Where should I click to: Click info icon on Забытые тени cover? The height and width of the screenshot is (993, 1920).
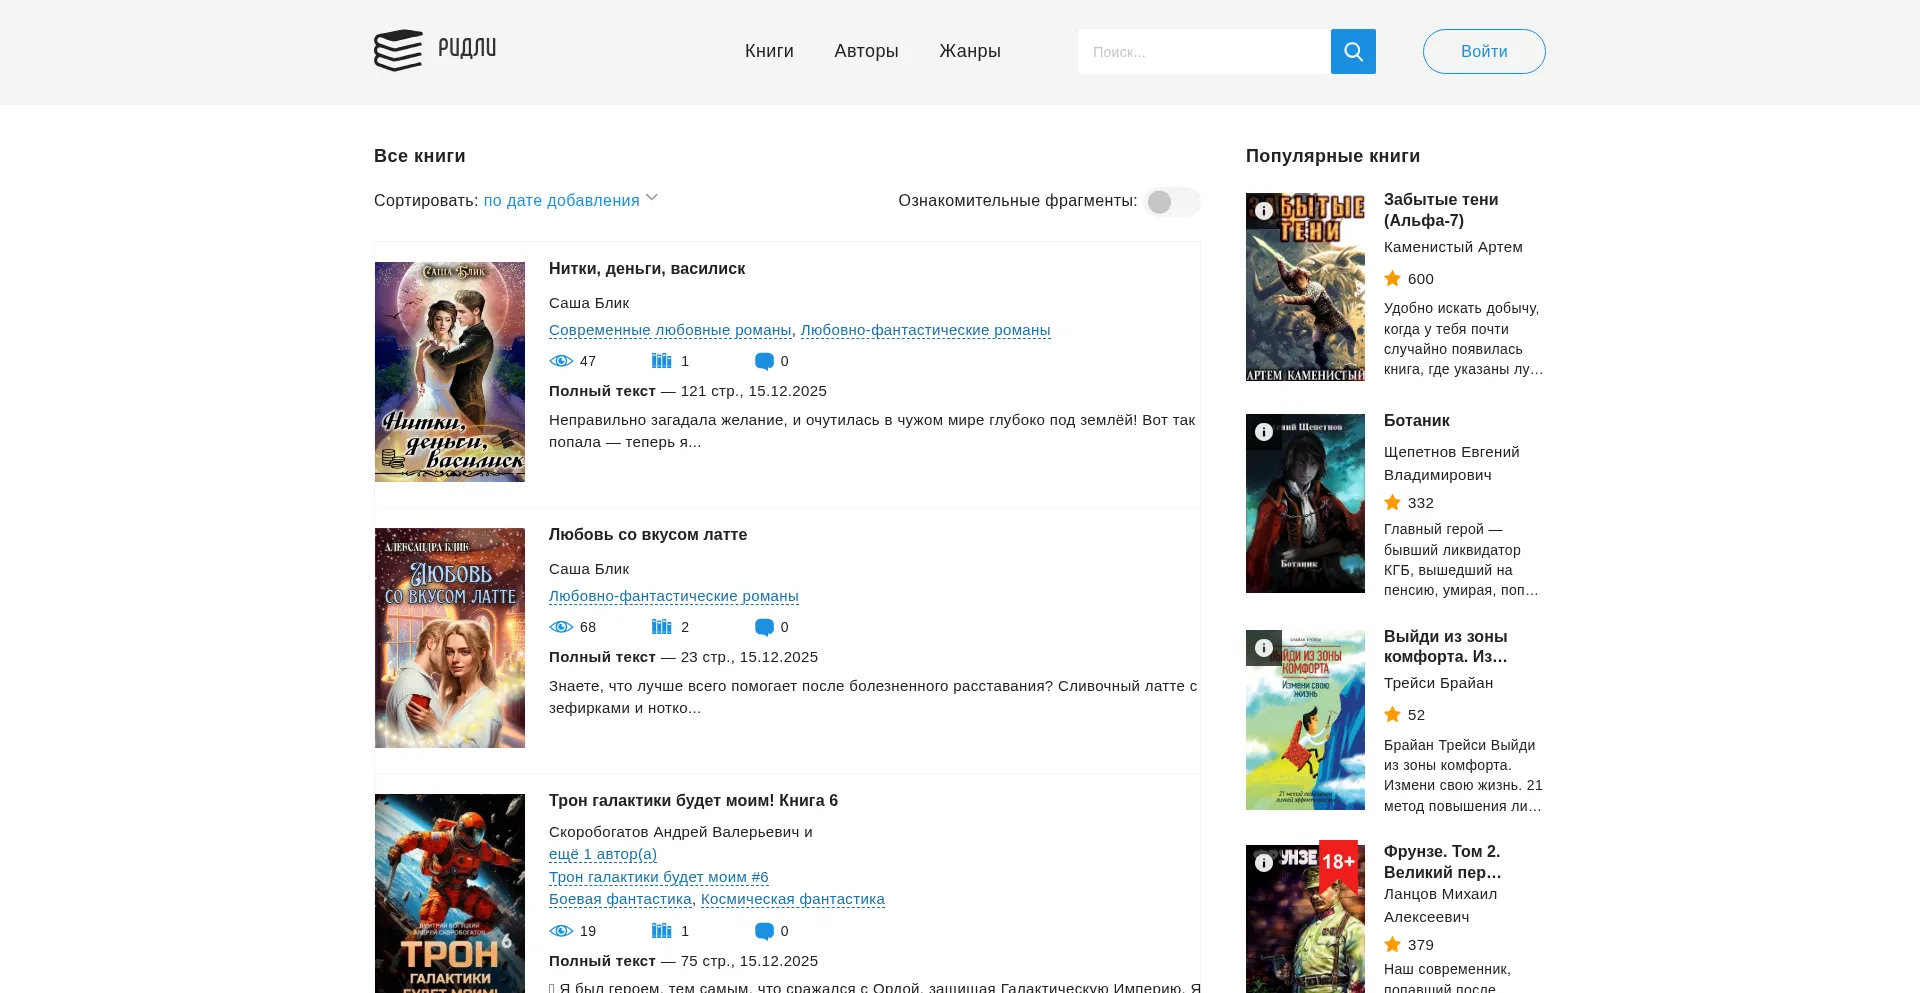(1264, 211)
